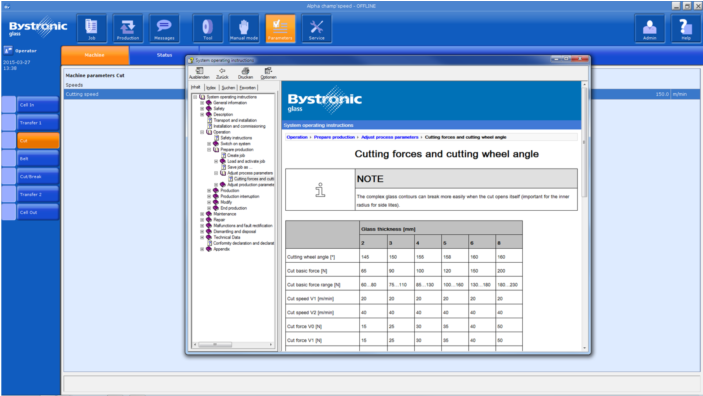Click the tree panel horizontal scrollbar
The image size is (703, 396).
click(x=233, y=344)
